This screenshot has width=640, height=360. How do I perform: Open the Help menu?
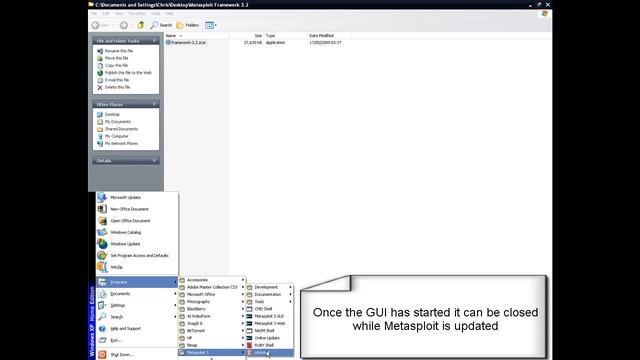pos(169,13)
